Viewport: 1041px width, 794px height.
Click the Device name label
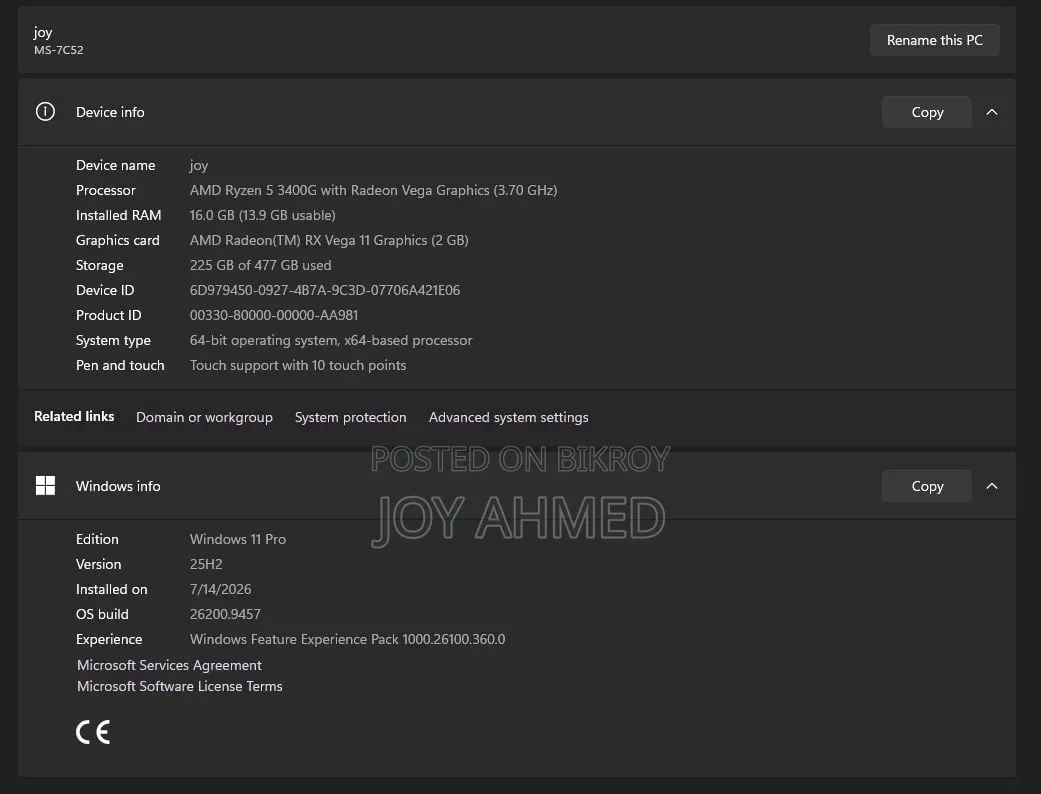116,165
